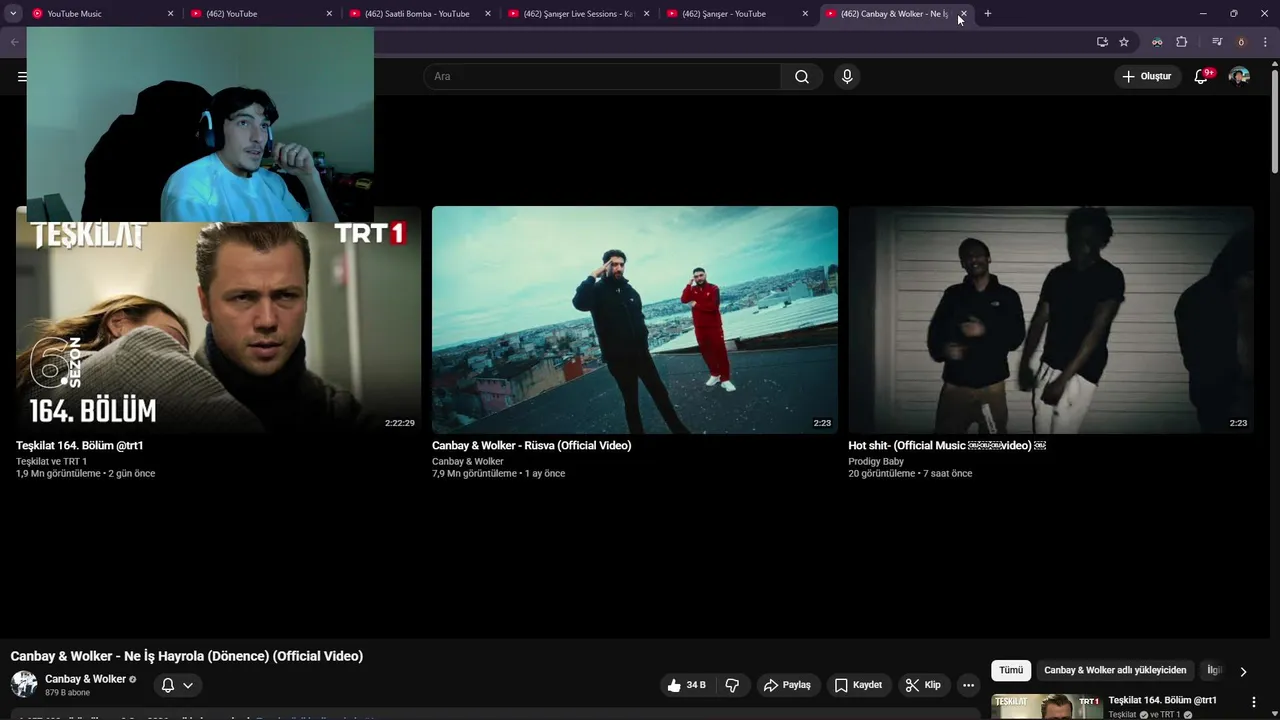Click the incognito-style extension icon
The width and height of the screenshot is (1280, 720).
click(x=1157, y=42)
